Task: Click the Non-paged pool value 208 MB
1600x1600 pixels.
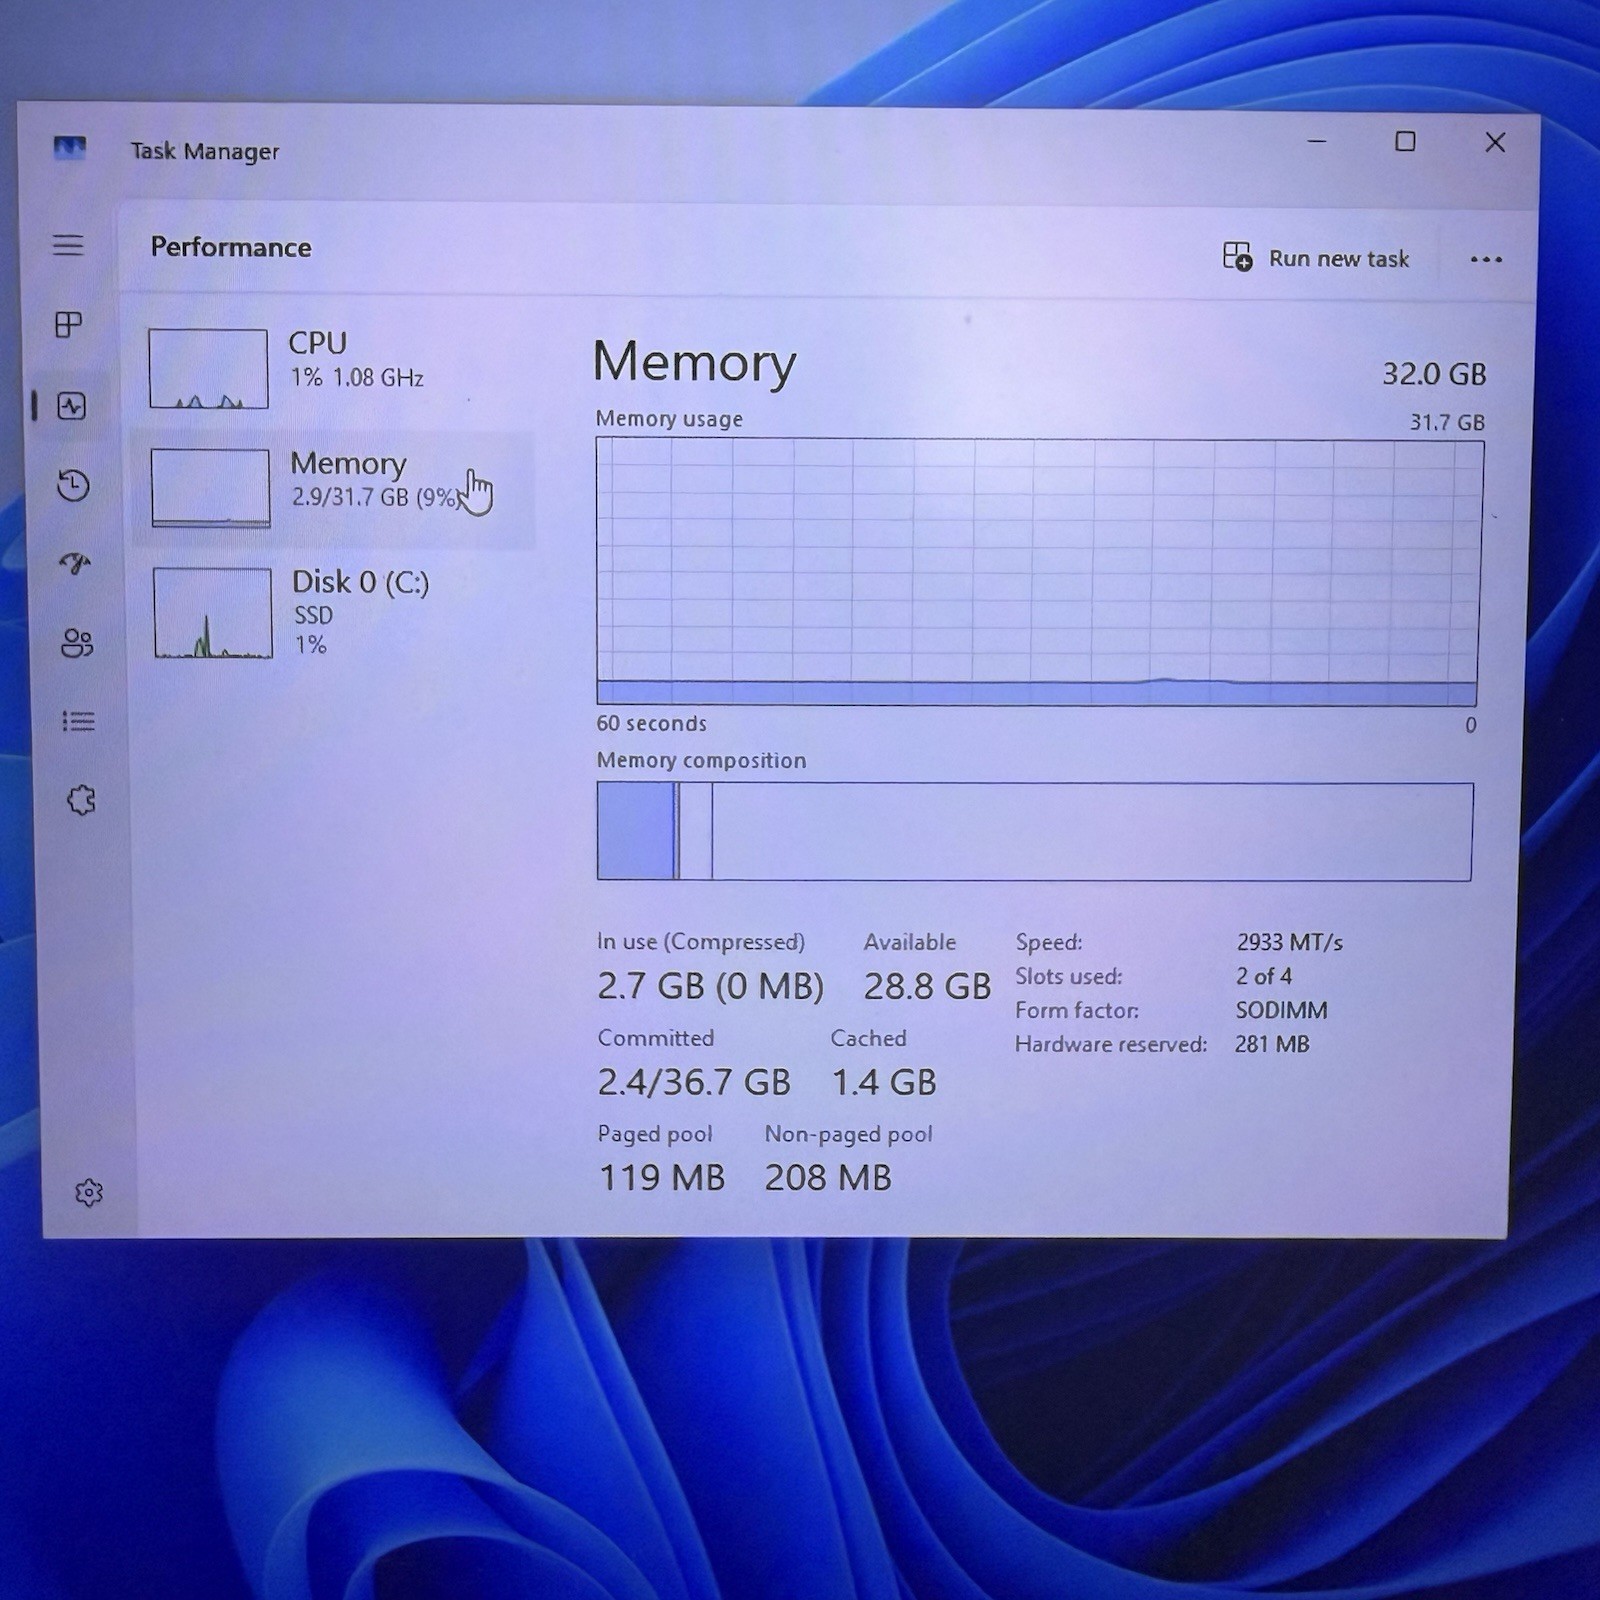Action: pos(828,1177)
